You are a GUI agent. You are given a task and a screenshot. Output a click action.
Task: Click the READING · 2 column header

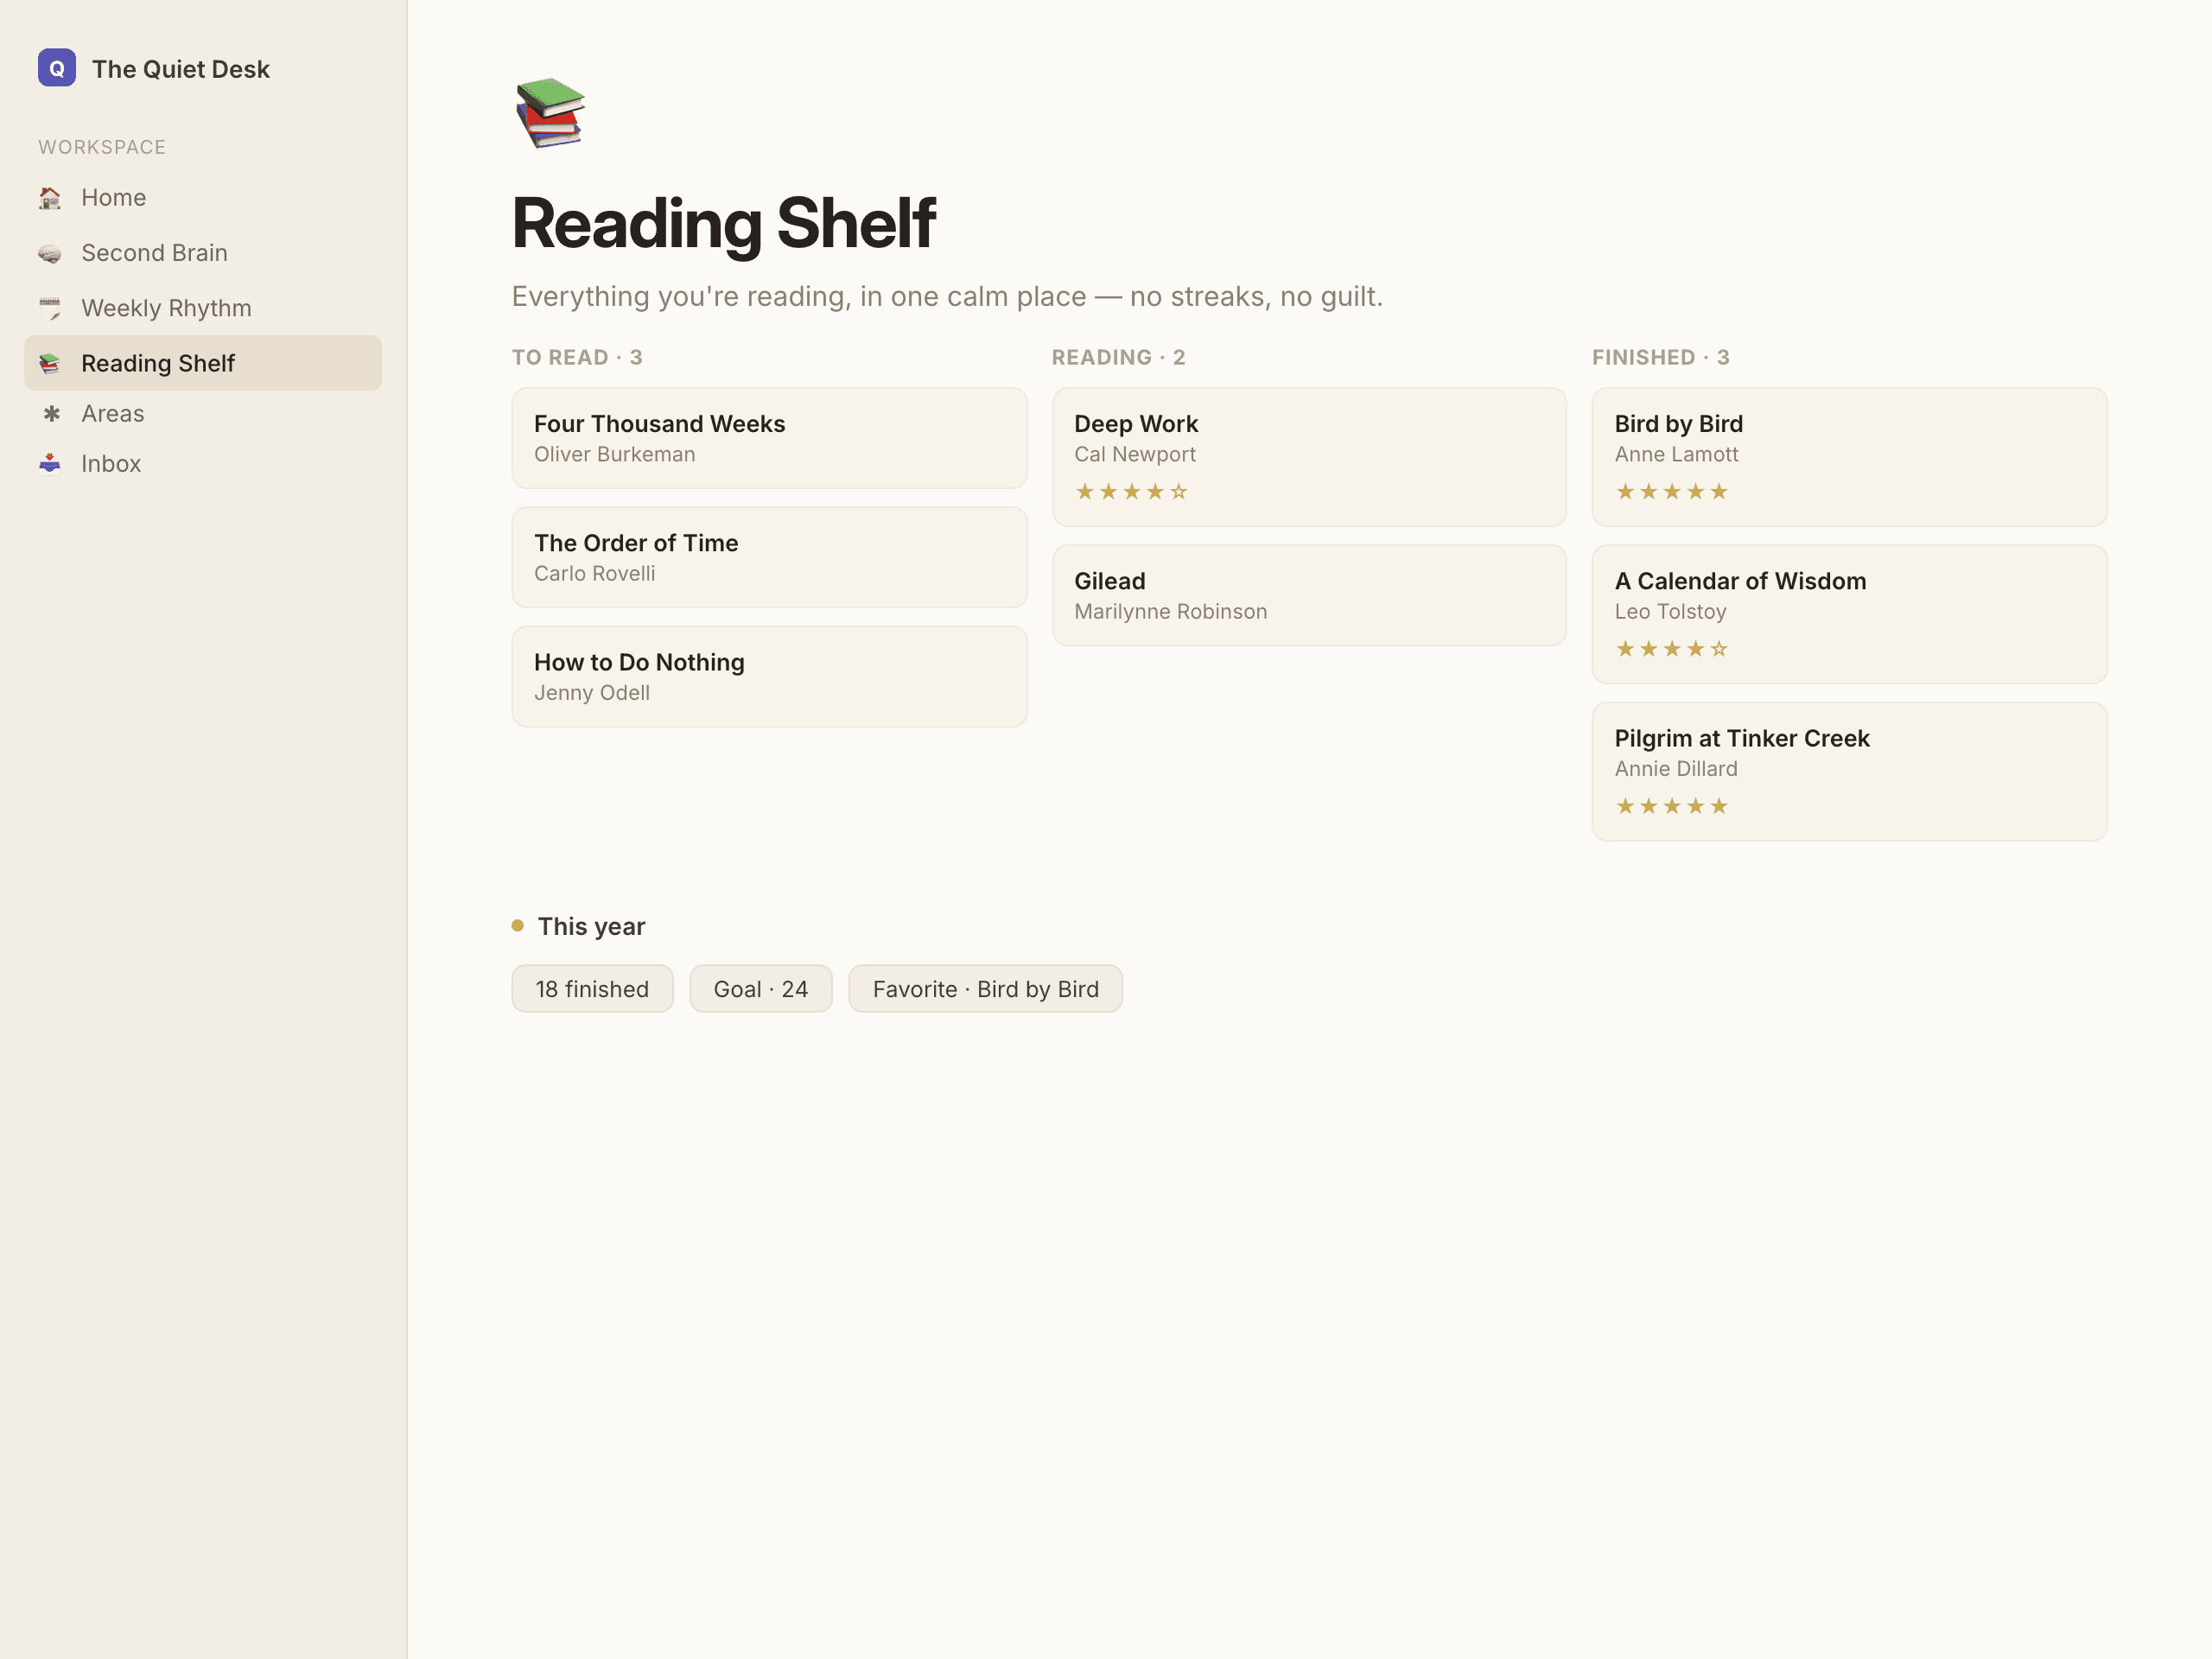(1118, 358)
